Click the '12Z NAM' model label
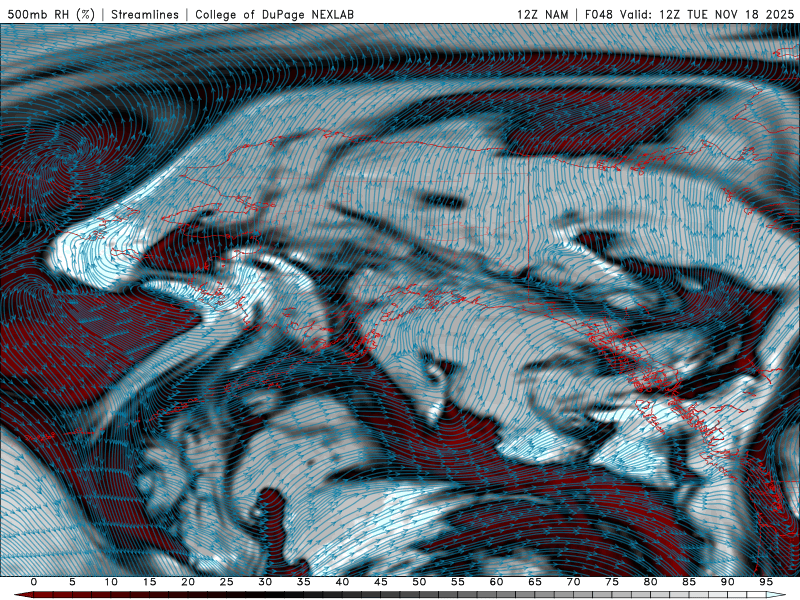Screen dimensions: 800x600 tap(542, 14)
